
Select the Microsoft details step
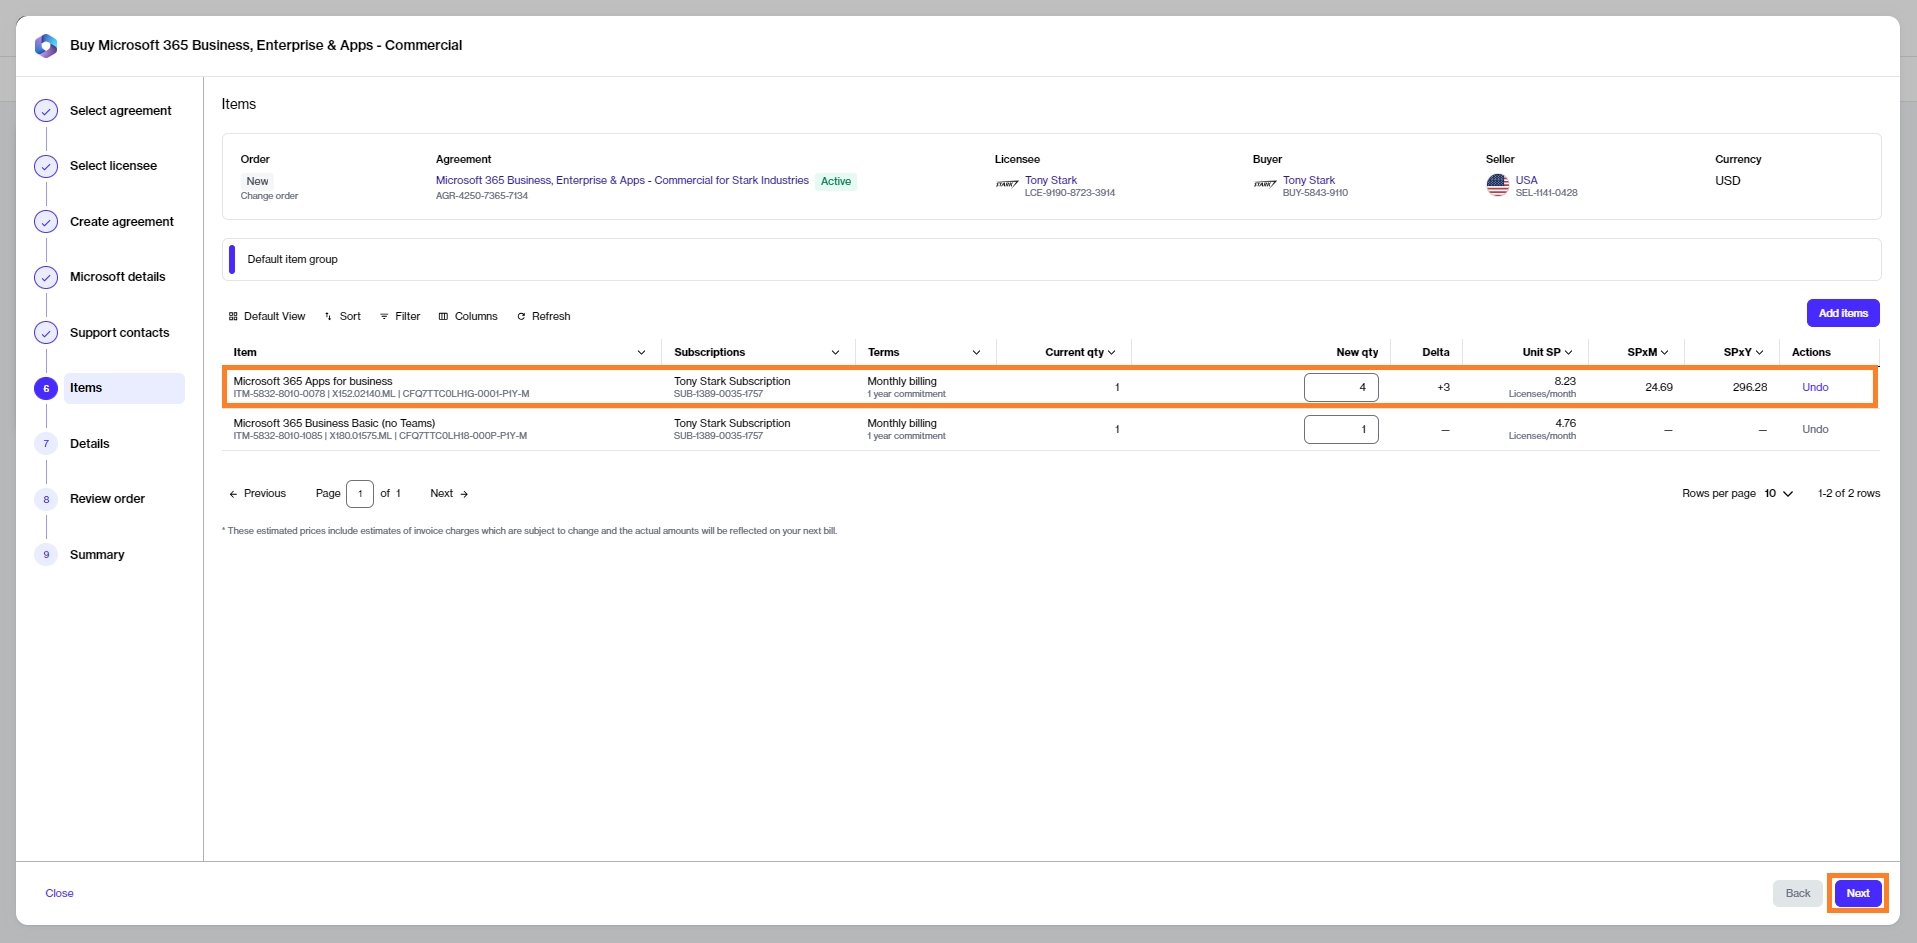pyautogui.click(x=117, y=277)
